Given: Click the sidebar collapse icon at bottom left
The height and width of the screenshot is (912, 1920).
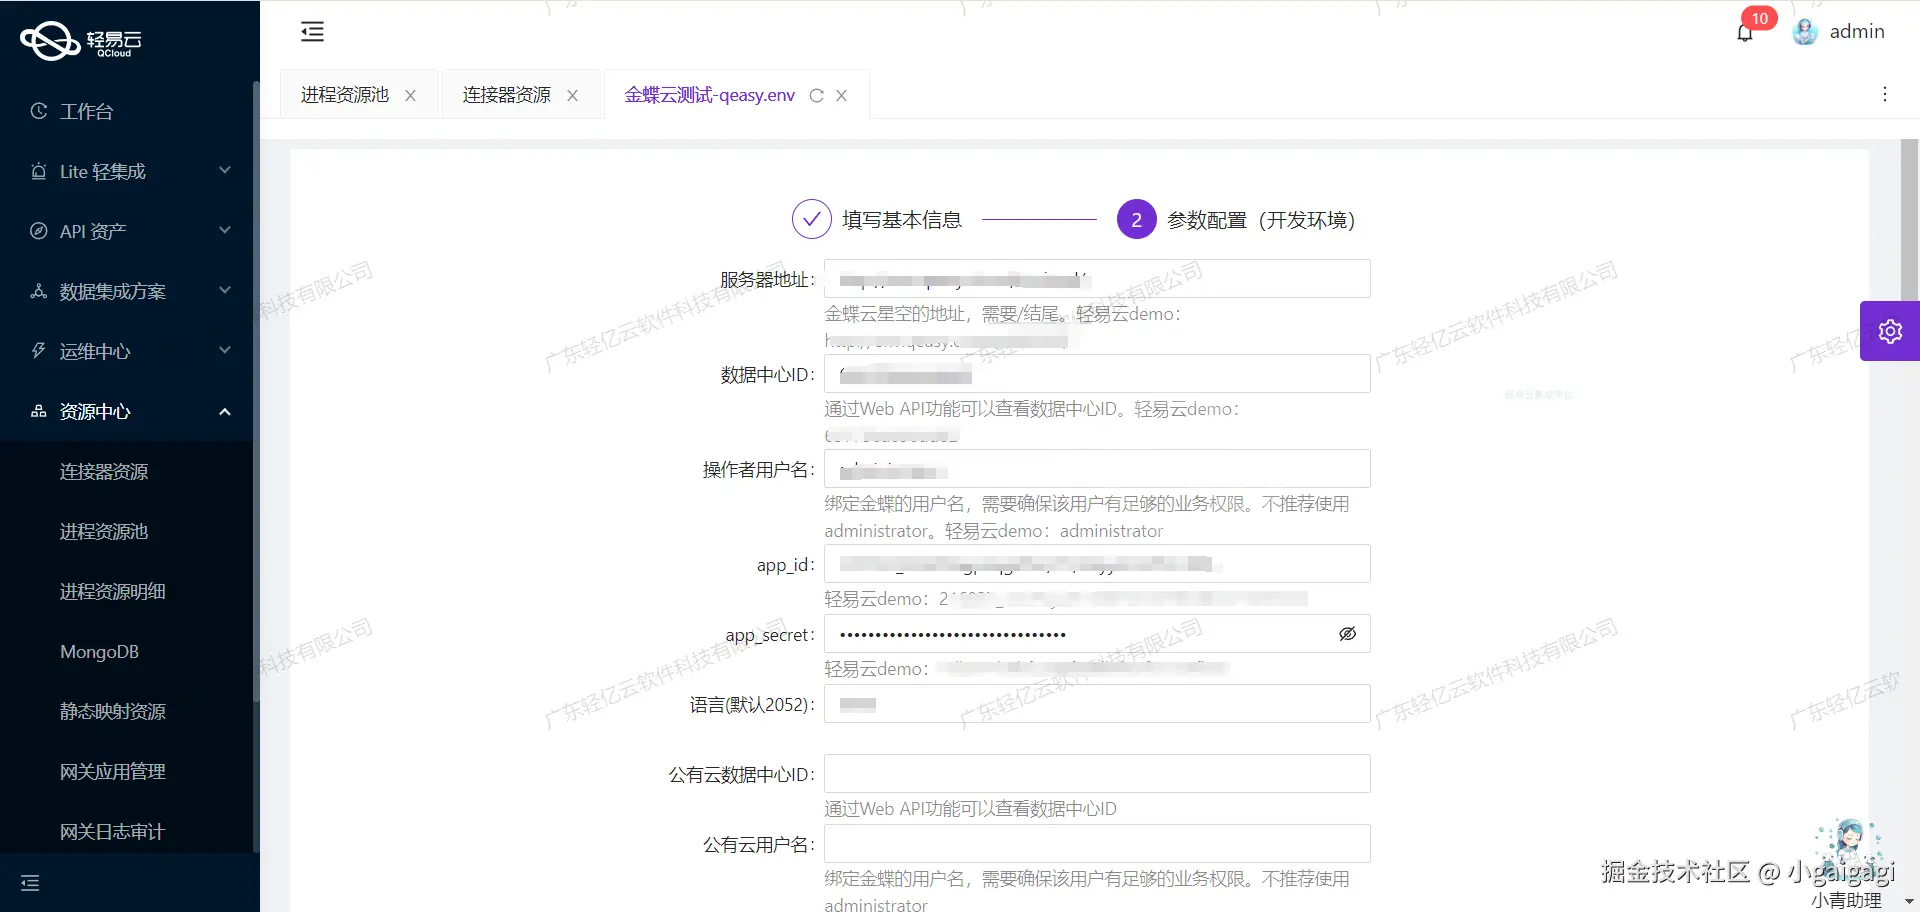Looking at the screenshot, I should (30, 883).
